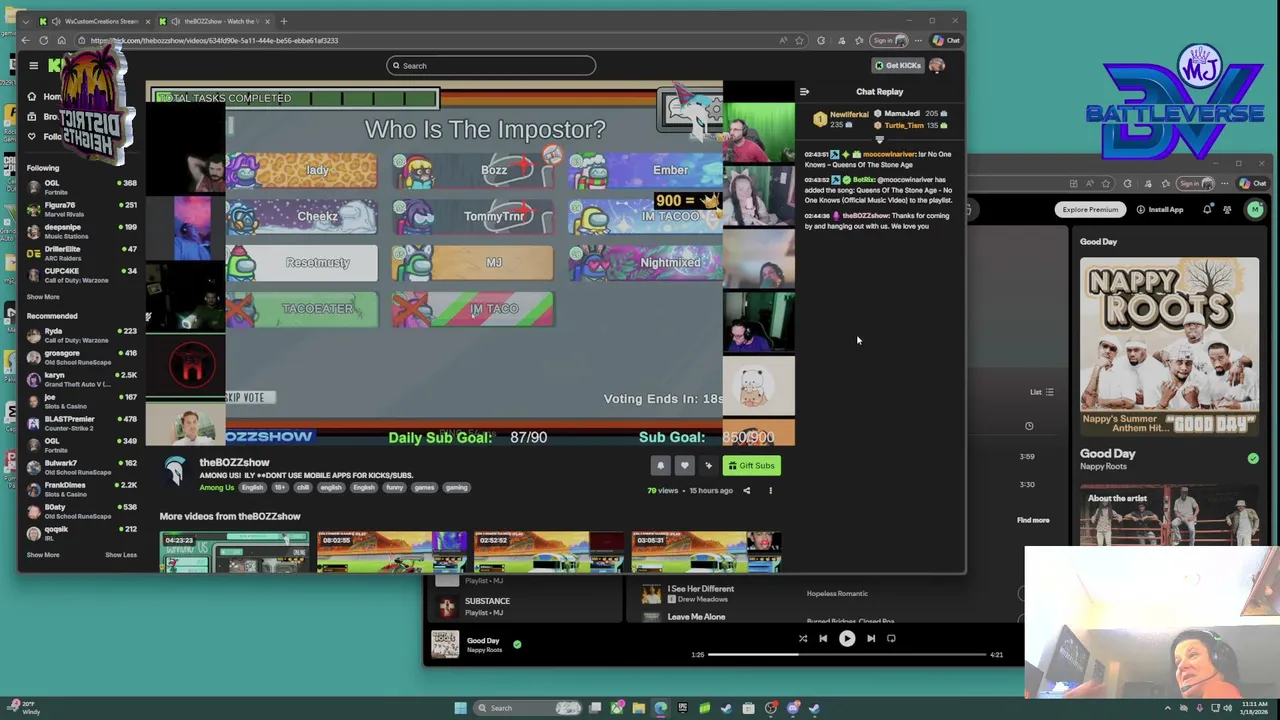Click the green Gift Subs button
Screen dimensions: 1280x720
[x=751, y=465]
